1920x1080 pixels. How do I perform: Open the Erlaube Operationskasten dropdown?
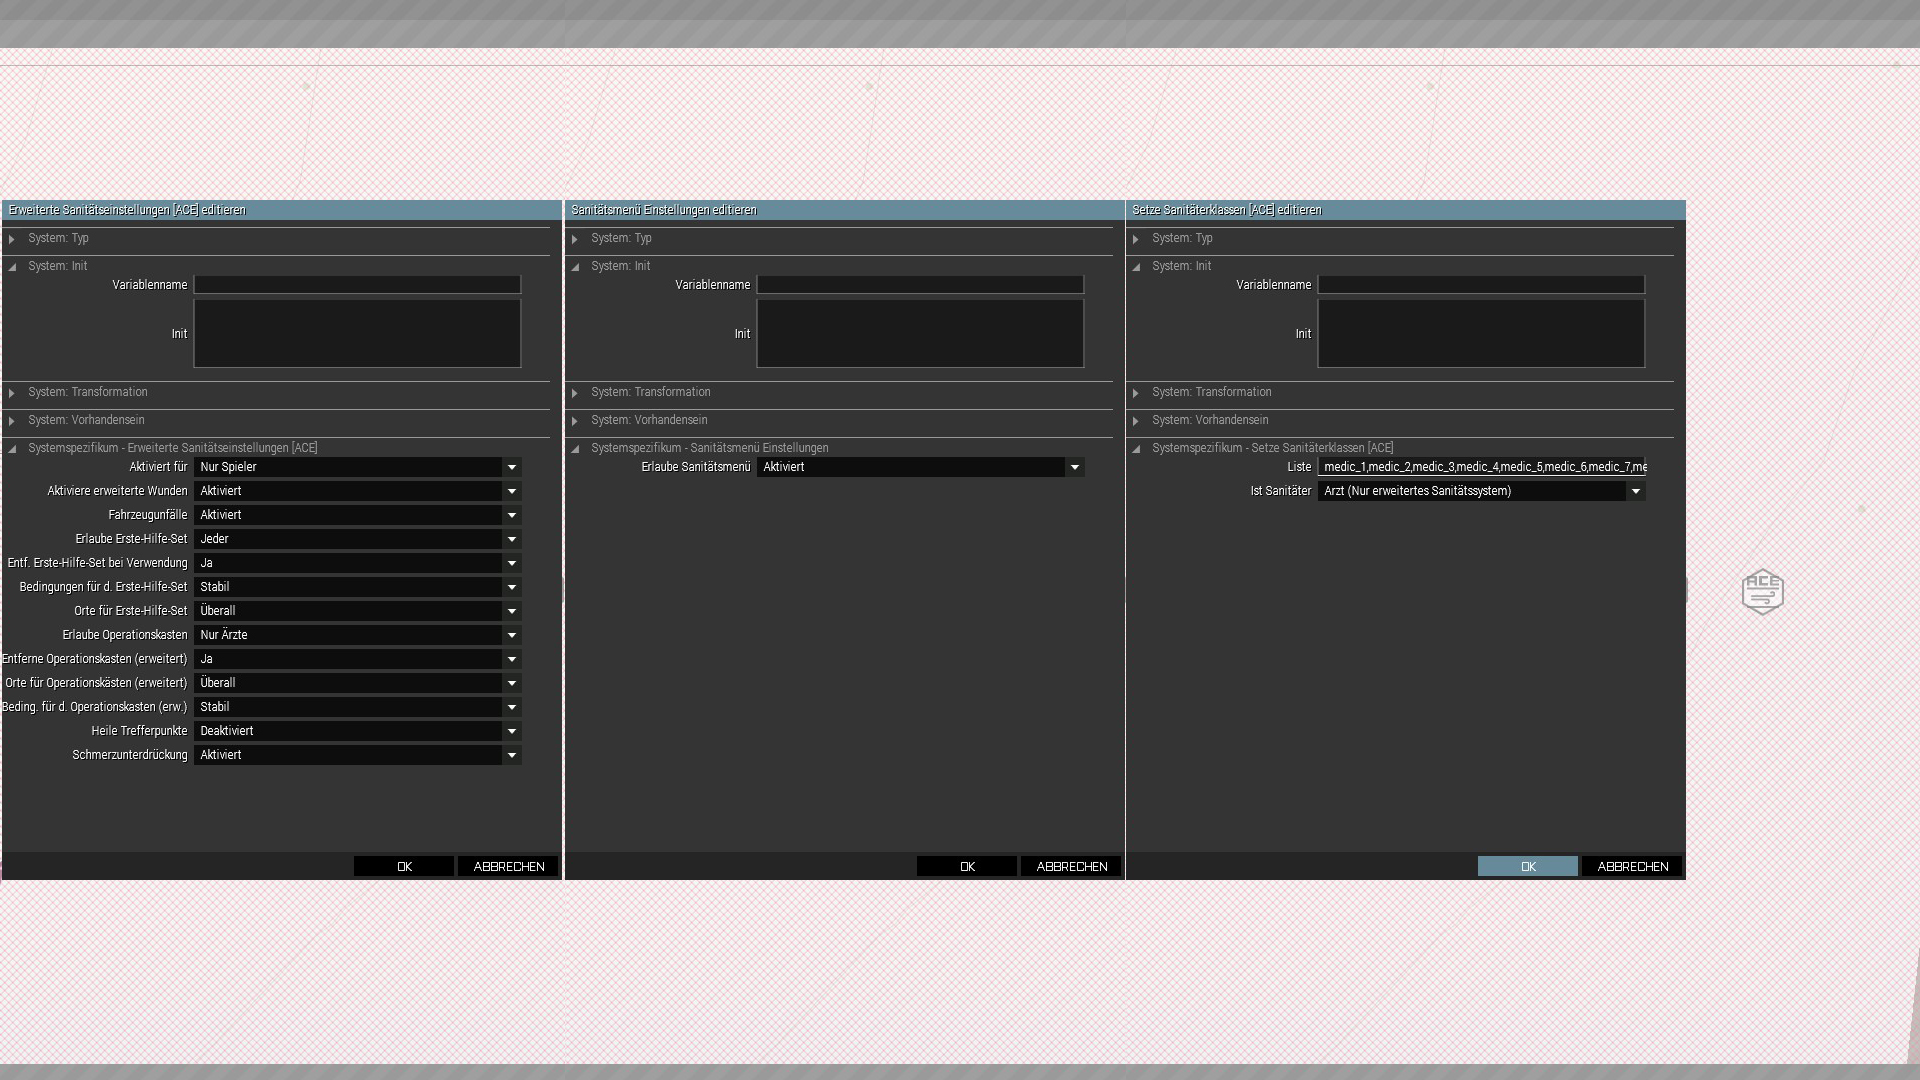357,635
